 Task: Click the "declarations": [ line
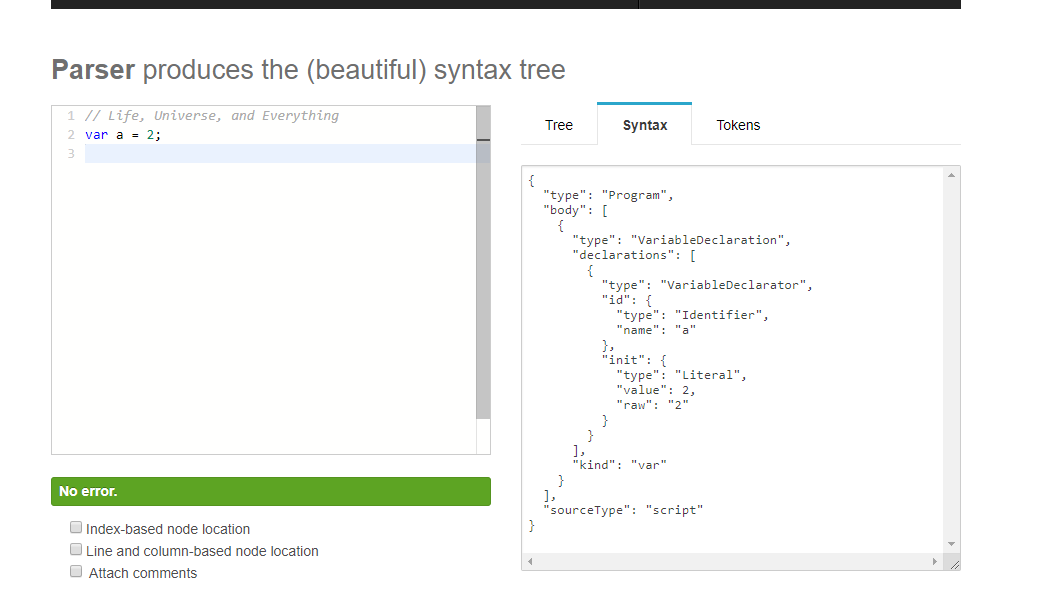(x=634, y=255)
